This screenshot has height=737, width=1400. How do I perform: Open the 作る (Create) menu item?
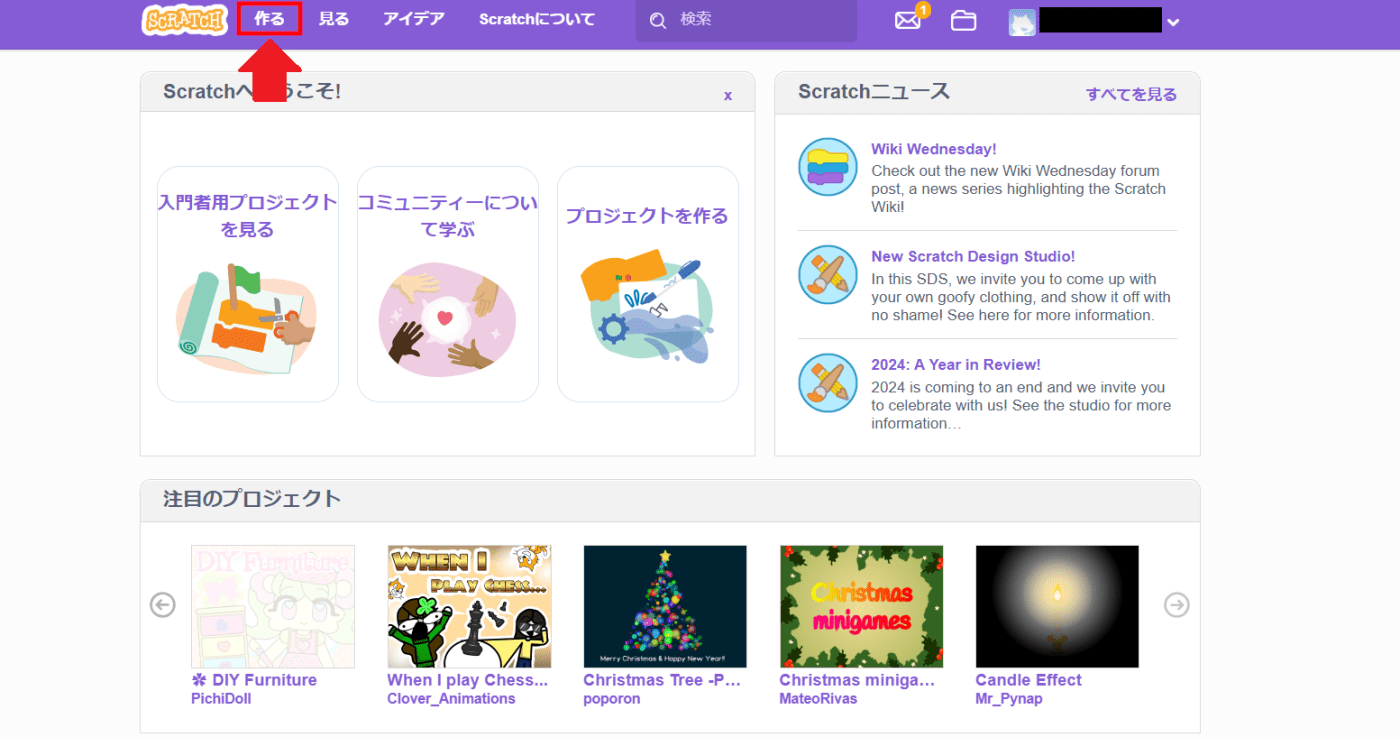[269, 19]
